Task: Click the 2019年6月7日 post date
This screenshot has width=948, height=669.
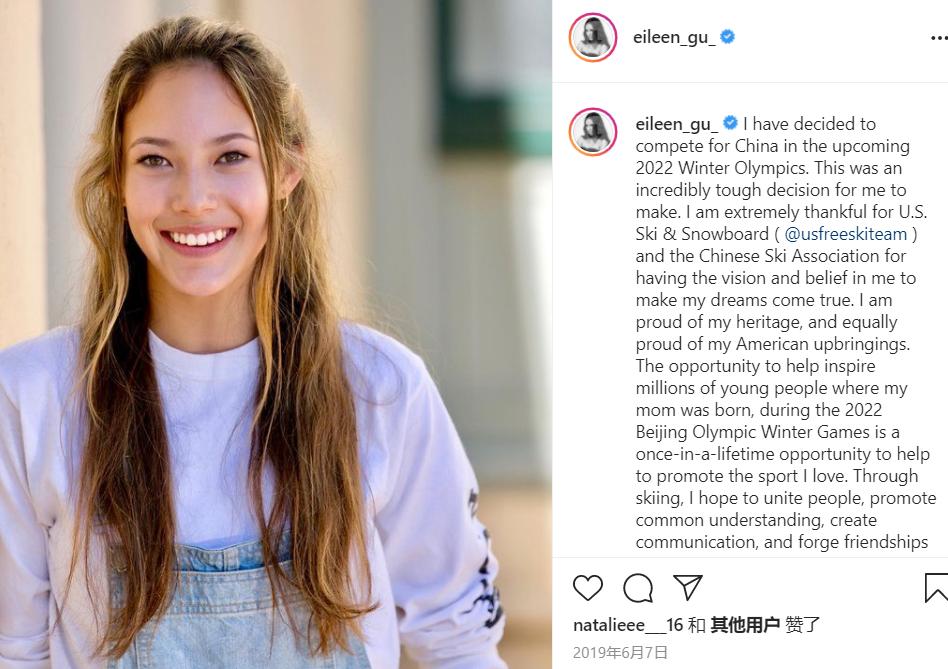Action: coord(620,653)
